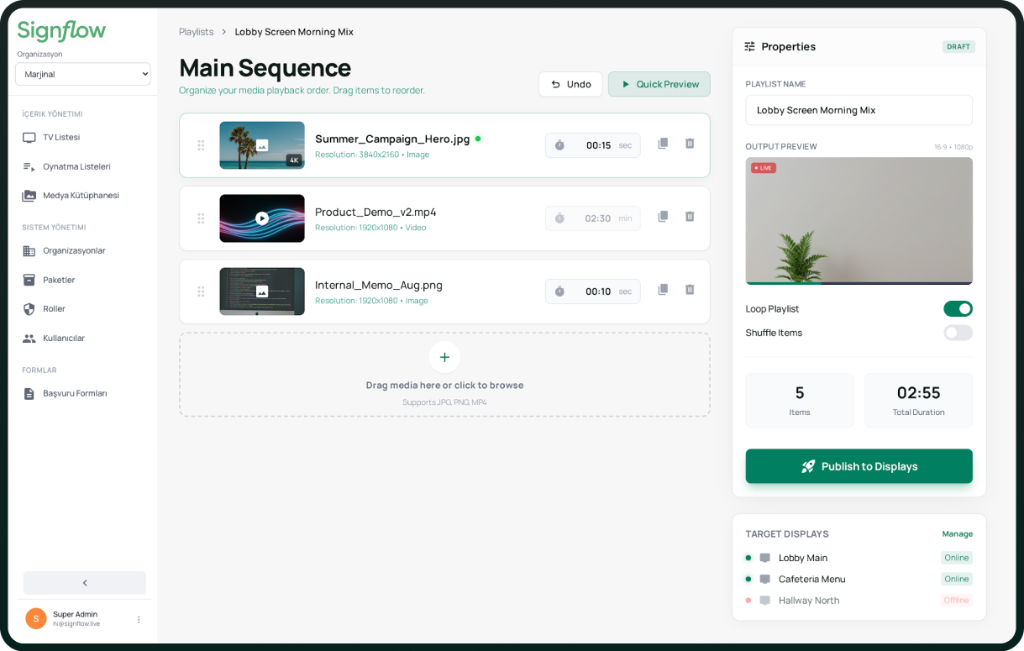Click the Başvuru Formları document icon
The width and height of the screenshot is (1024, 651).
pyautogui.click(x=31, y=393)
